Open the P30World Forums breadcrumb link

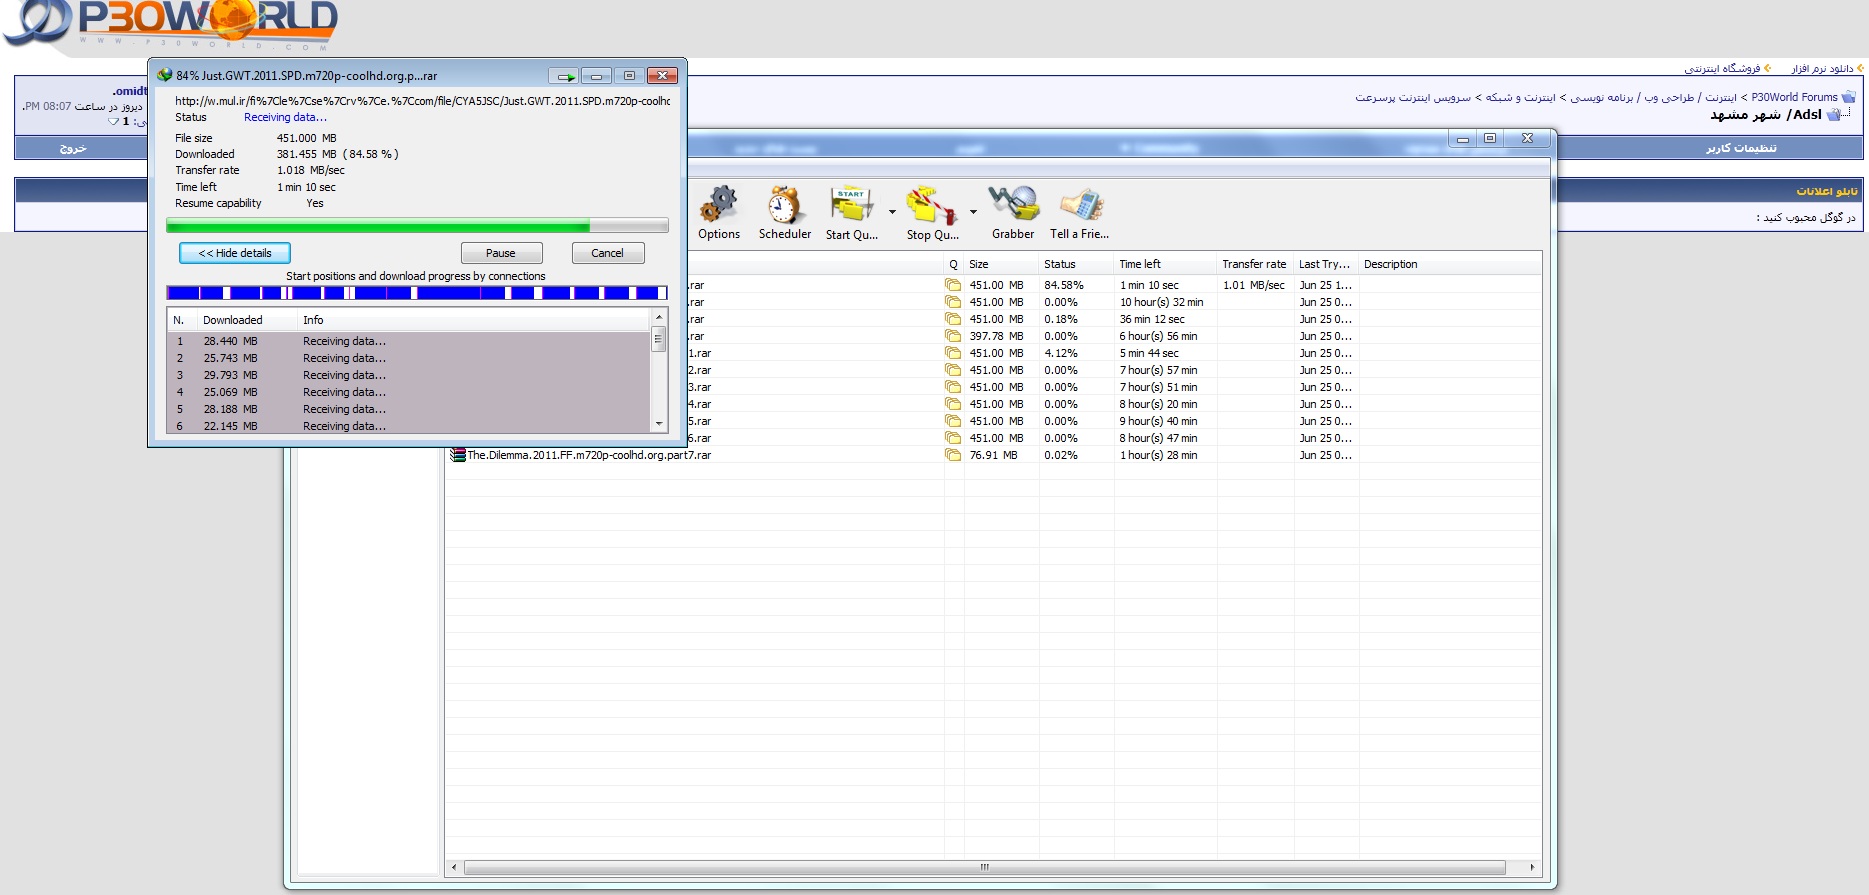pyautogui.click(x=1794, y=97)
